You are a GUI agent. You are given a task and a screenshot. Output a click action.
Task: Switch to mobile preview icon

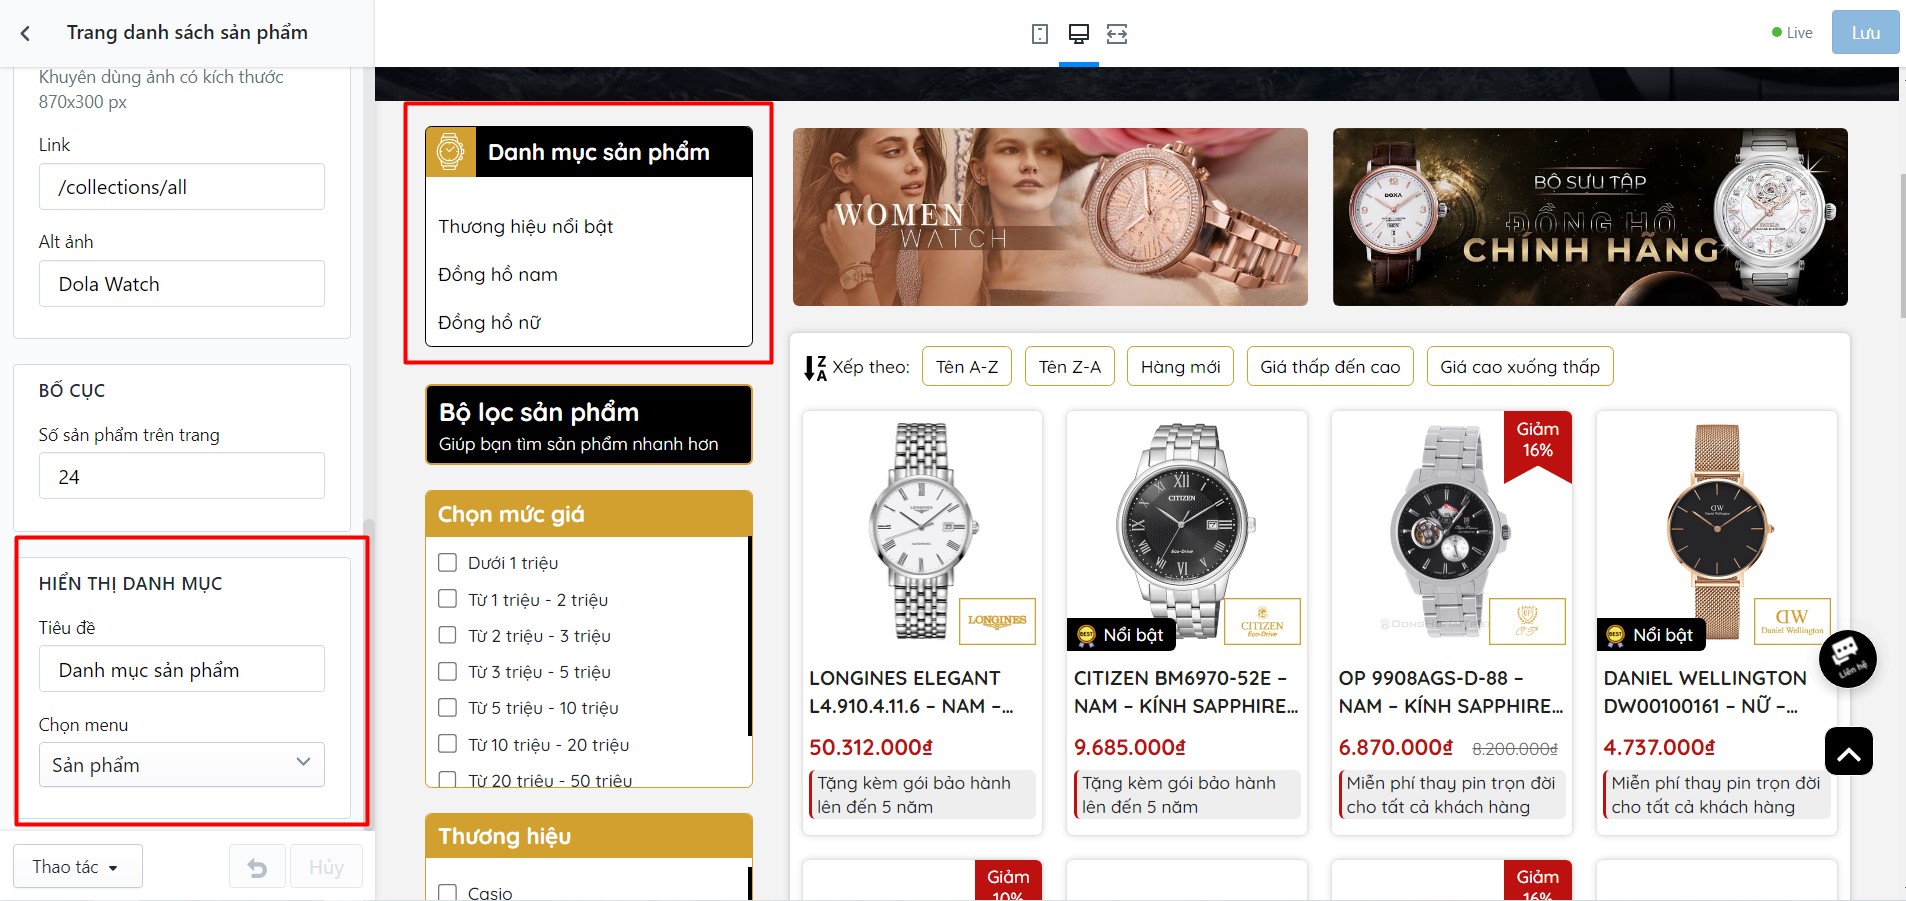pos(1040,34)
